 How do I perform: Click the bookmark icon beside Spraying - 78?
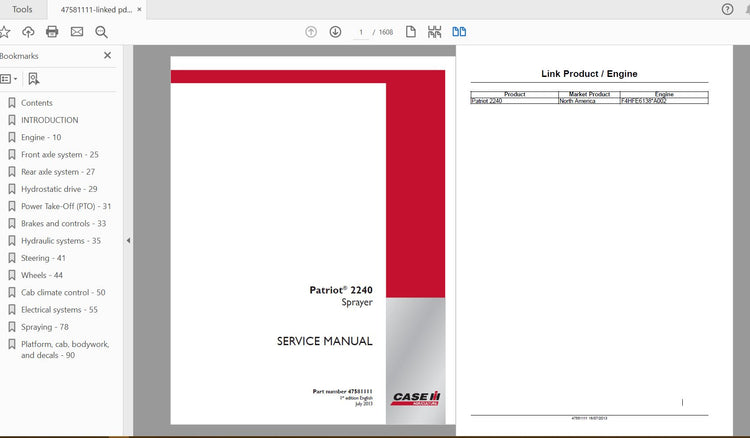[x=12, y=327]
